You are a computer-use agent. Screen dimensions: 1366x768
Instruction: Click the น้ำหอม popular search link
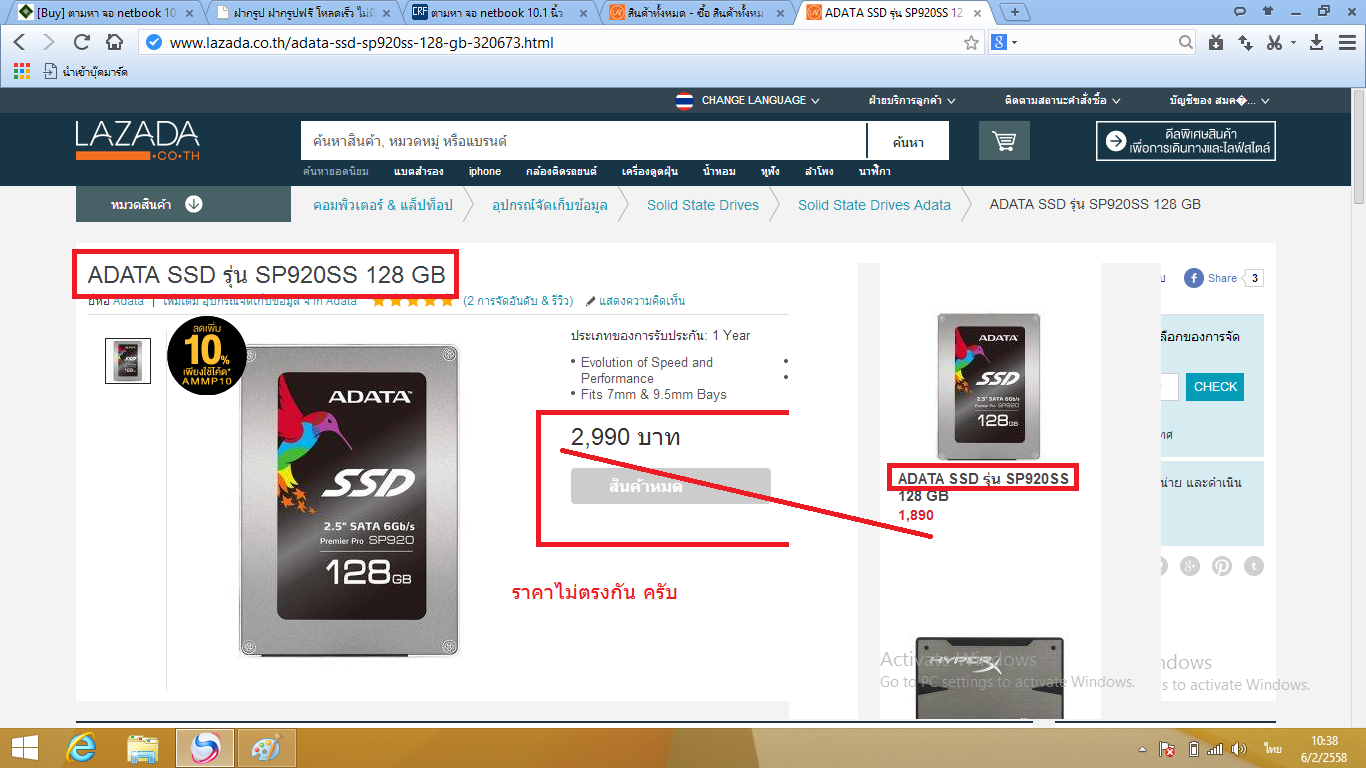click(719, 171)
